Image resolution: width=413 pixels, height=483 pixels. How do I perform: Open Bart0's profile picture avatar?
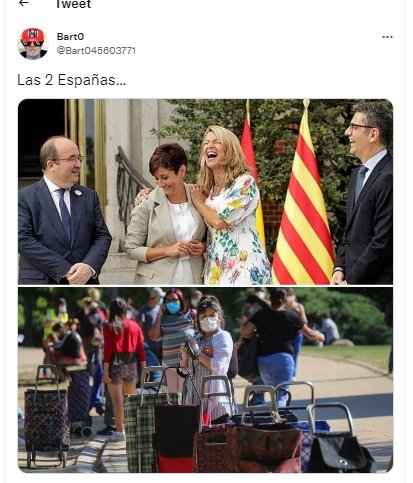pos(33,44)
